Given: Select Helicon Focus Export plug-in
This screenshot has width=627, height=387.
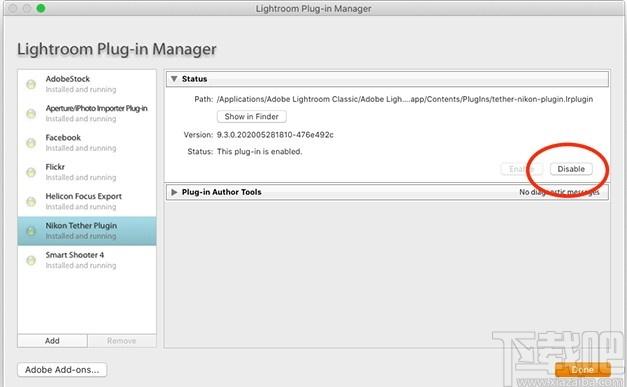Looking at the screenshot, I should coord(87,201).
